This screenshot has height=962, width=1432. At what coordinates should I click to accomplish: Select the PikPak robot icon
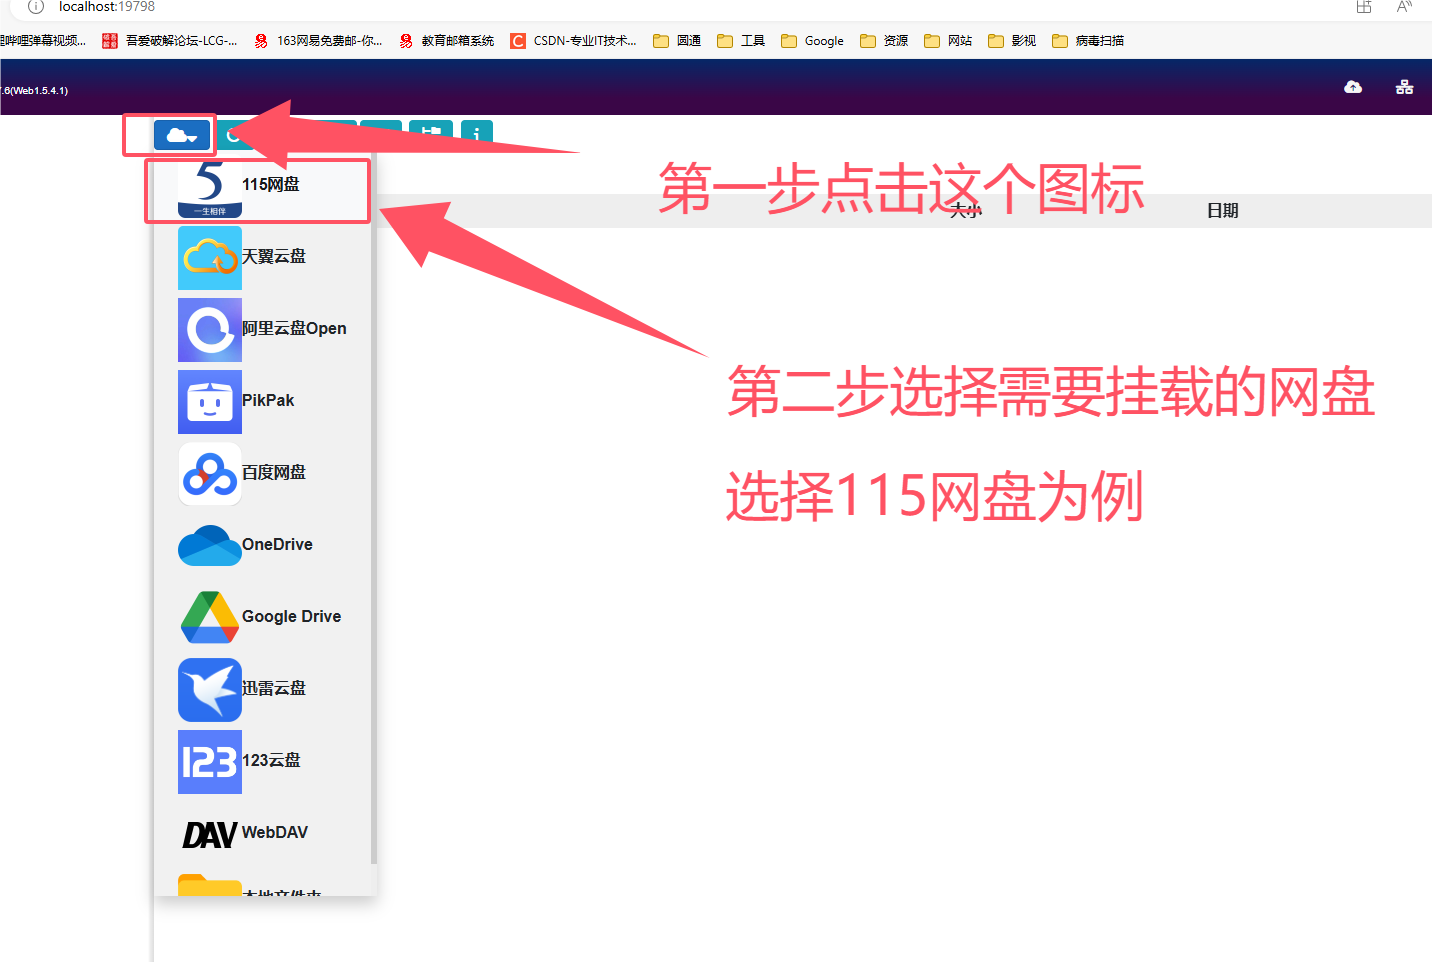(210, 402)
